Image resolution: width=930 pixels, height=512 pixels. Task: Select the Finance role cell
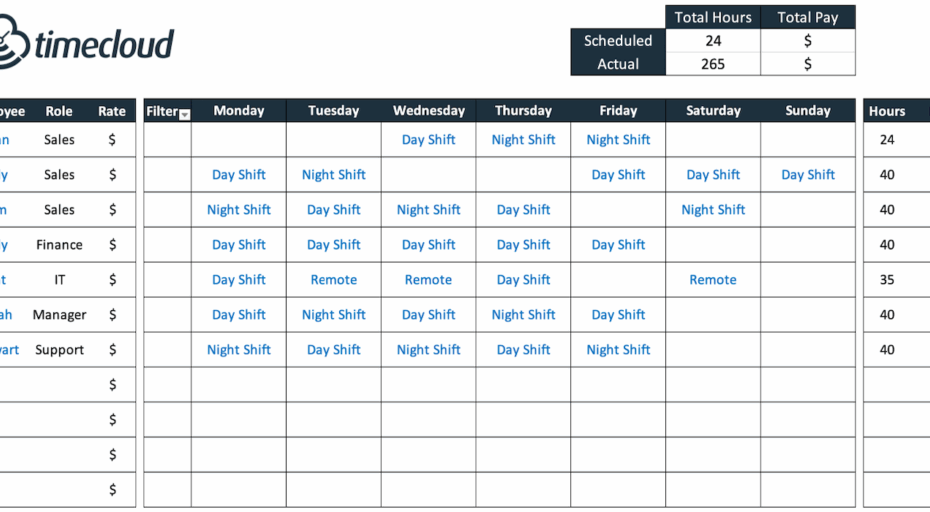click(x=59, y=245)
